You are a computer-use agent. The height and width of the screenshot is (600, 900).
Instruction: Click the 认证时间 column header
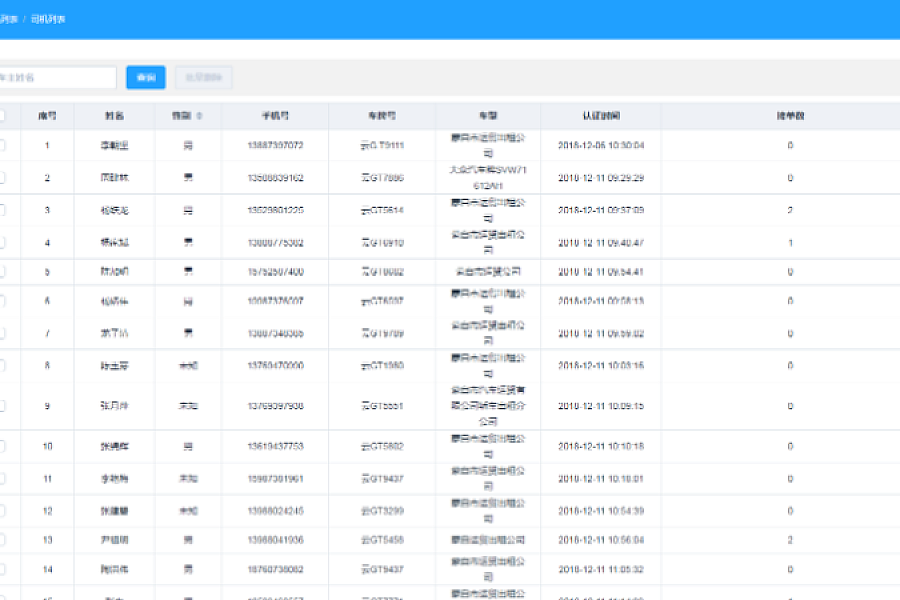tap(600, 116)
